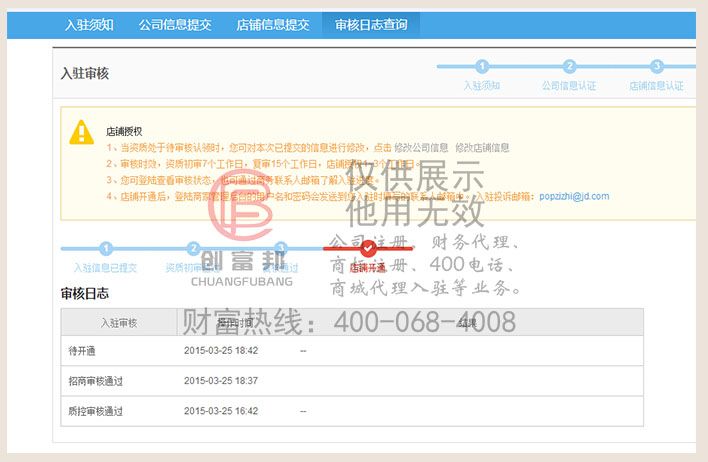Open the popzizhi@jd.com email link

tap(573, 196)
